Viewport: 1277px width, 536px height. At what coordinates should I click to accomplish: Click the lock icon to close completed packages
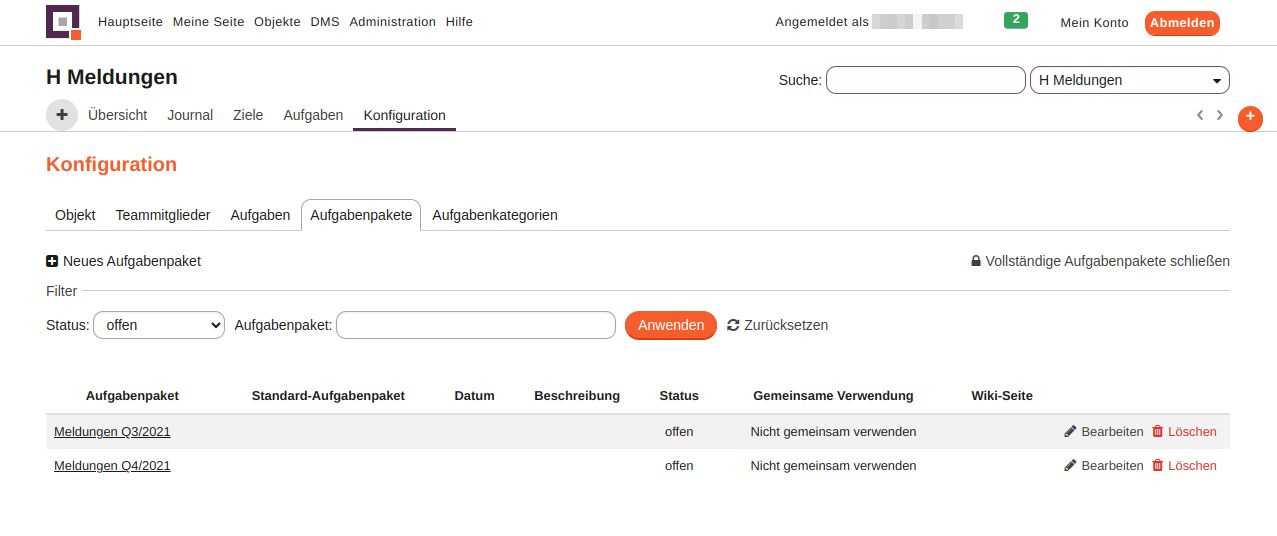(976, 261)
